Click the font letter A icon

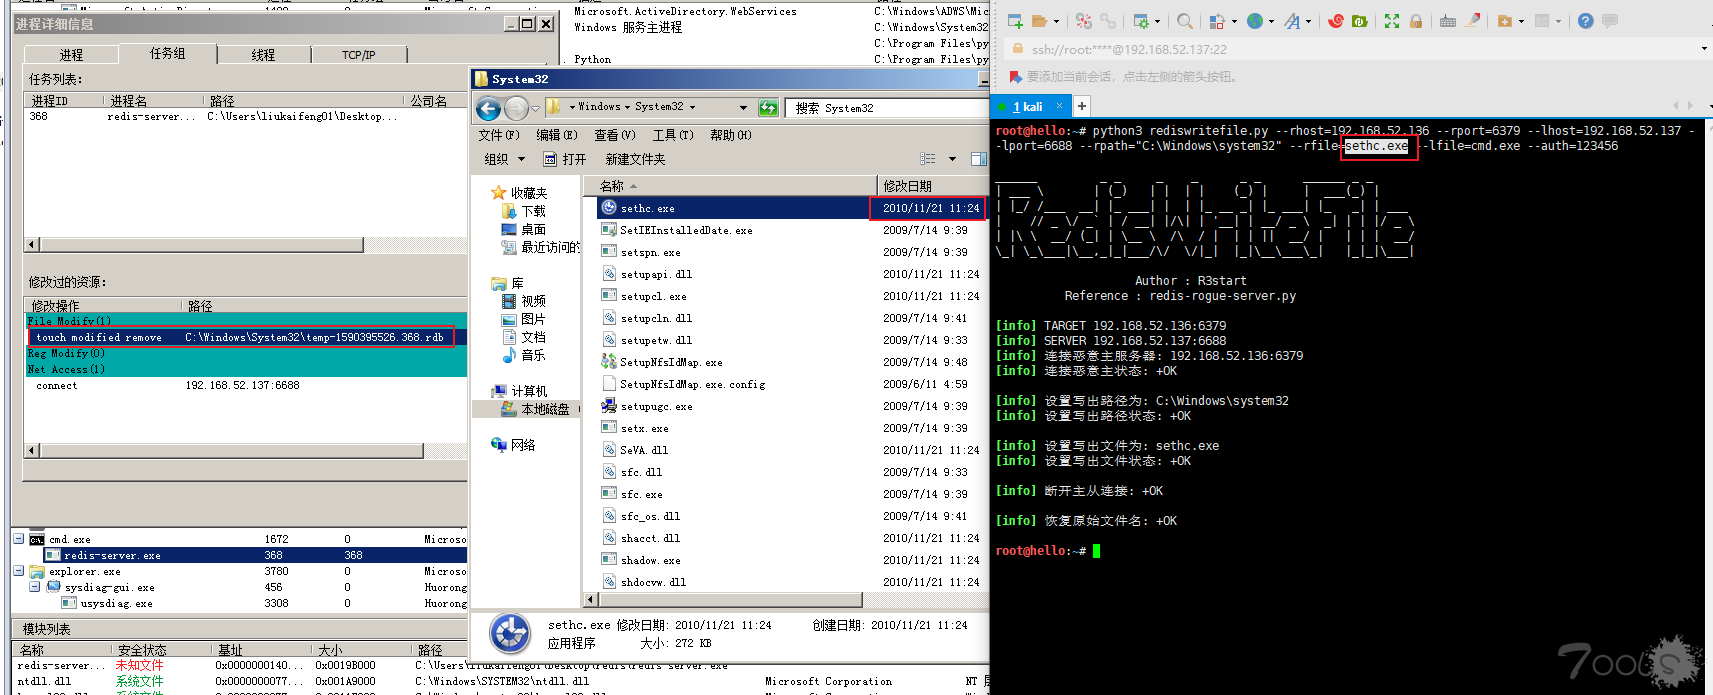(x=1292, y=21)
